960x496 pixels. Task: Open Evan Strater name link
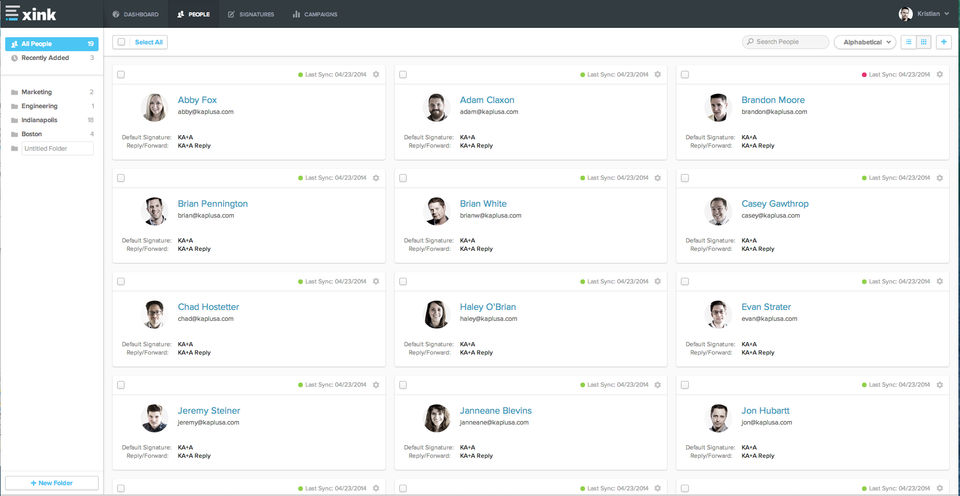(766, 307)
